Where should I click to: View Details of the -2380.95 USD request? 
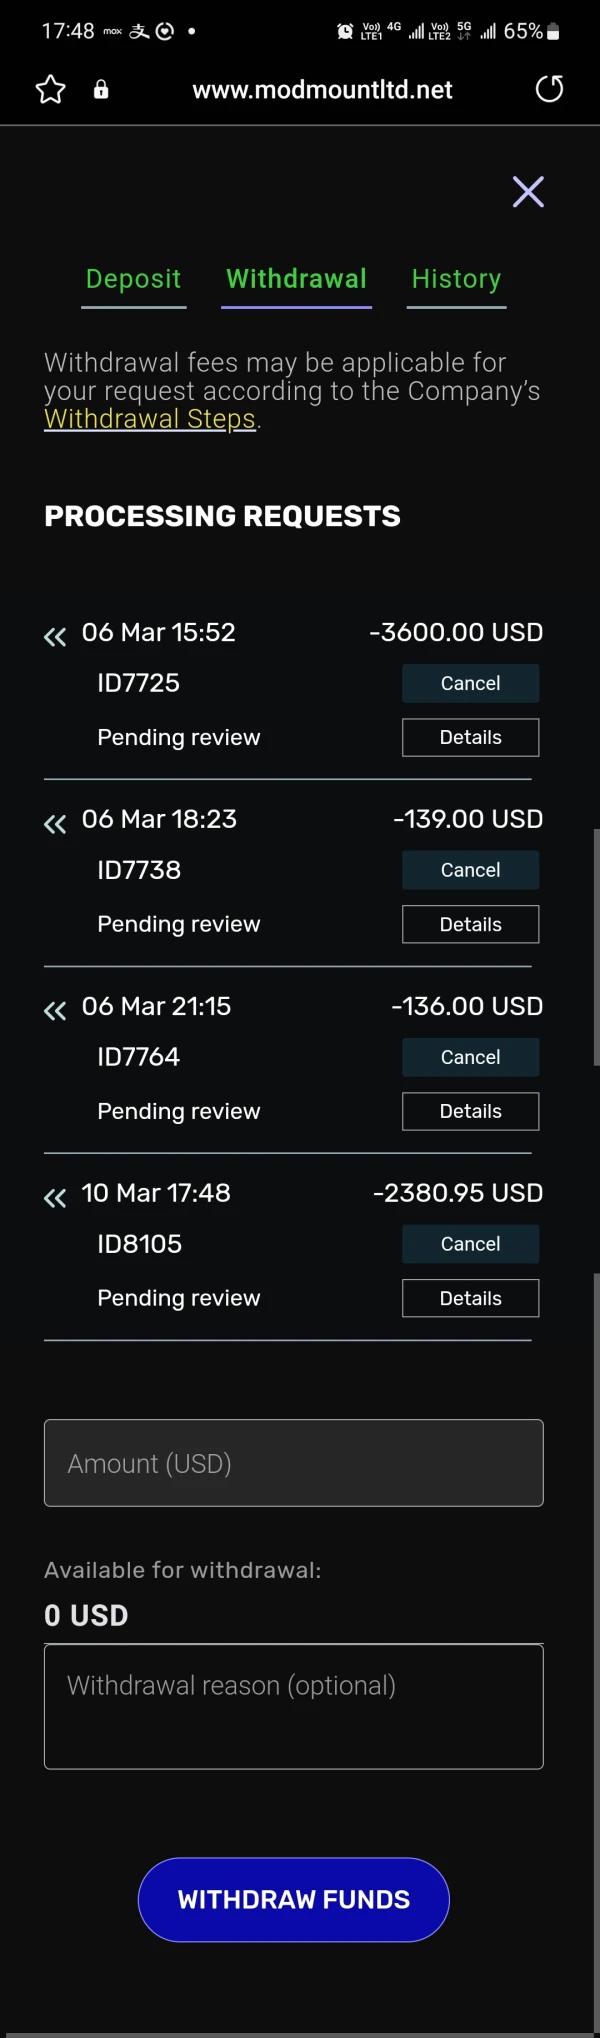pyautogui.click(x=470, y=1298)
